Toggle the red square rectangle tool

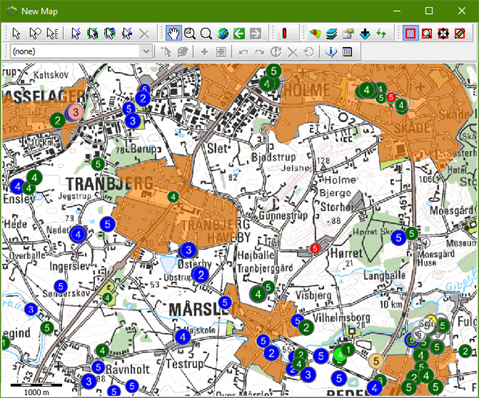(410, 33)
